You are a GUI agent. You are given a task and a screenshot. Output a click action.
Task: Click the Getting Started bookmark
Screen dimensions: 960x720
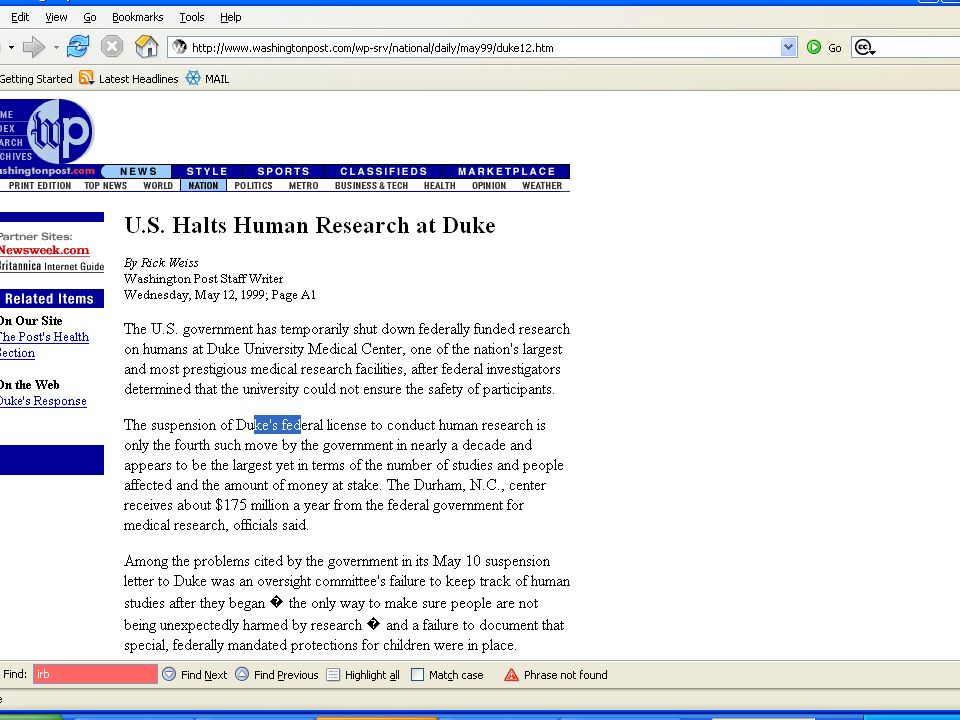click(x=36, y=78)
